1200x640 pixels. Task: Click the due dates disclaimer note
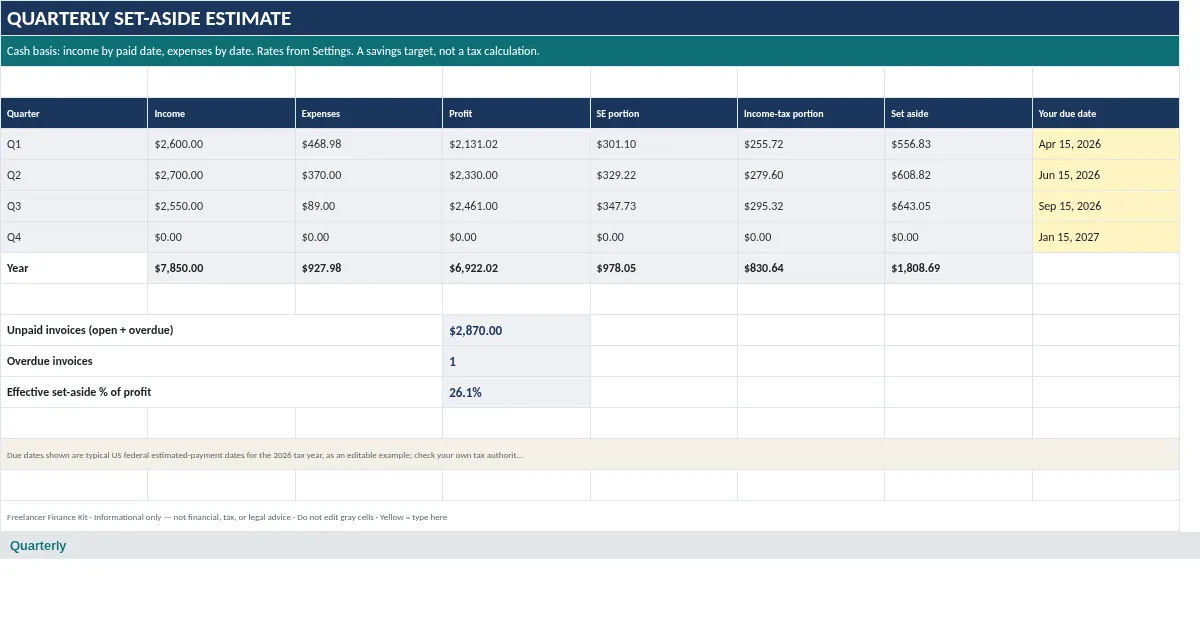tap(590, 454)
